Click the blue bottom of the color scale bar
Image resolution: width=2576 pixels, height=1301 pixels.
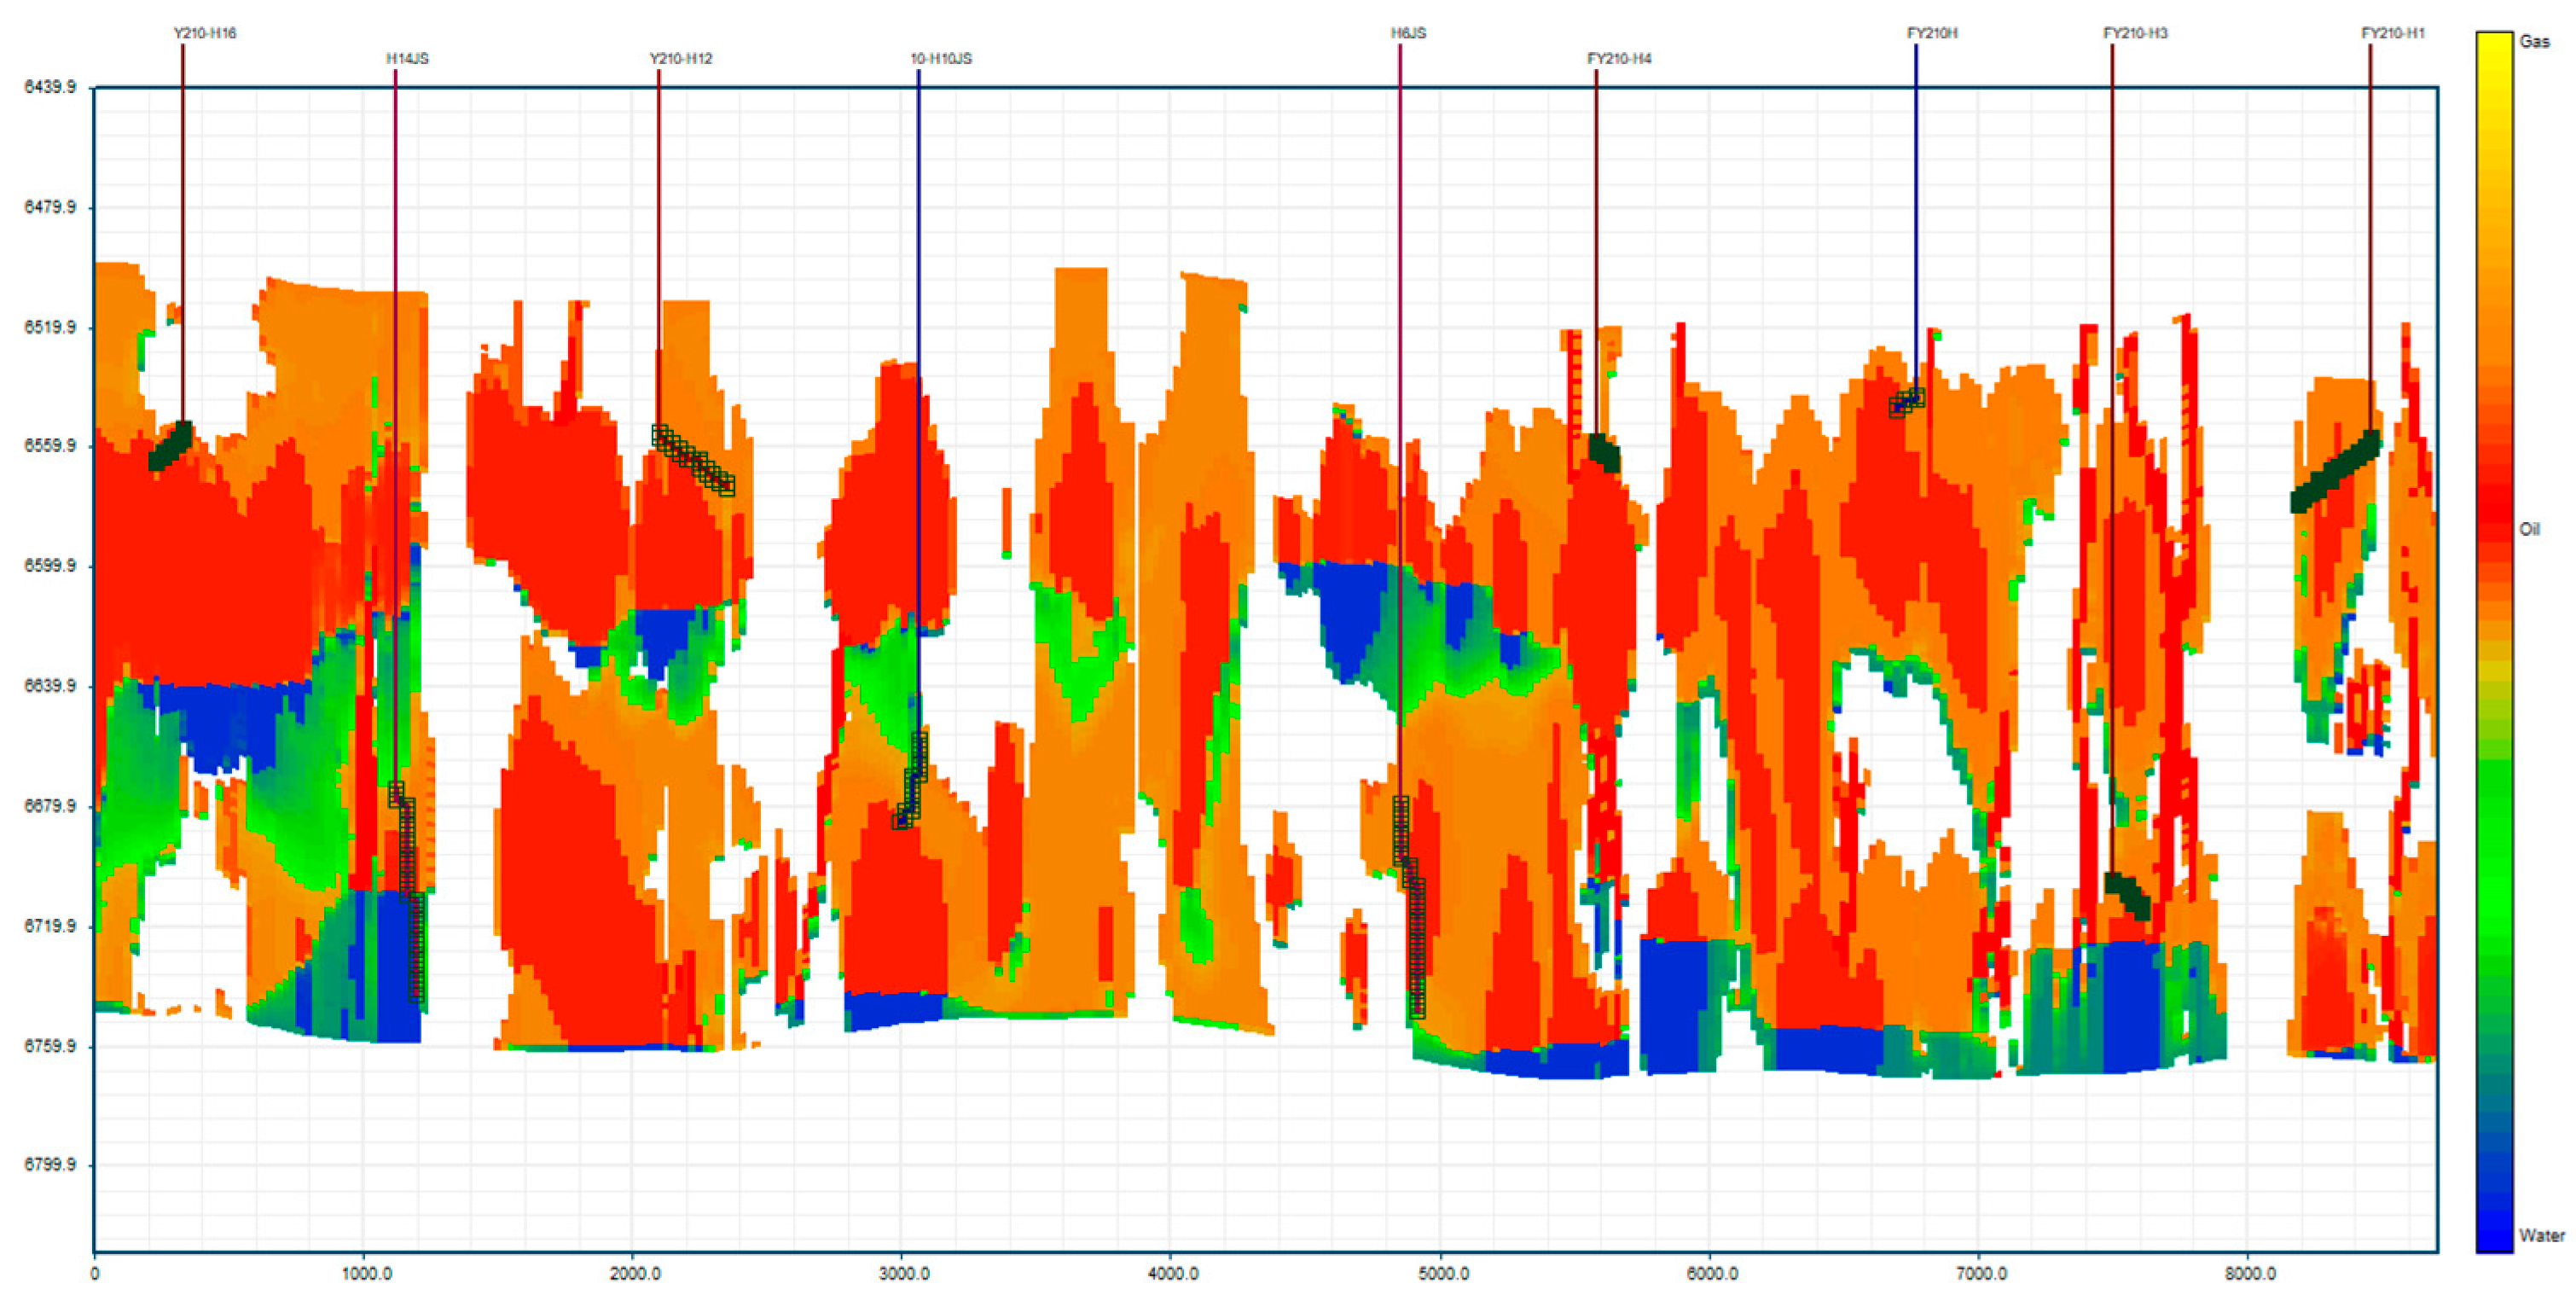pos(2494,1238)
